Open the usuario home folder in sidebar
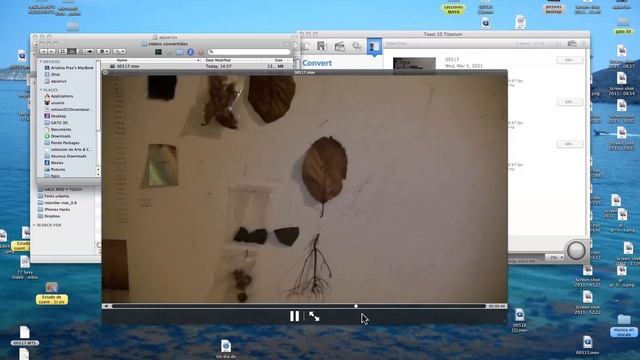 (54, 103)
